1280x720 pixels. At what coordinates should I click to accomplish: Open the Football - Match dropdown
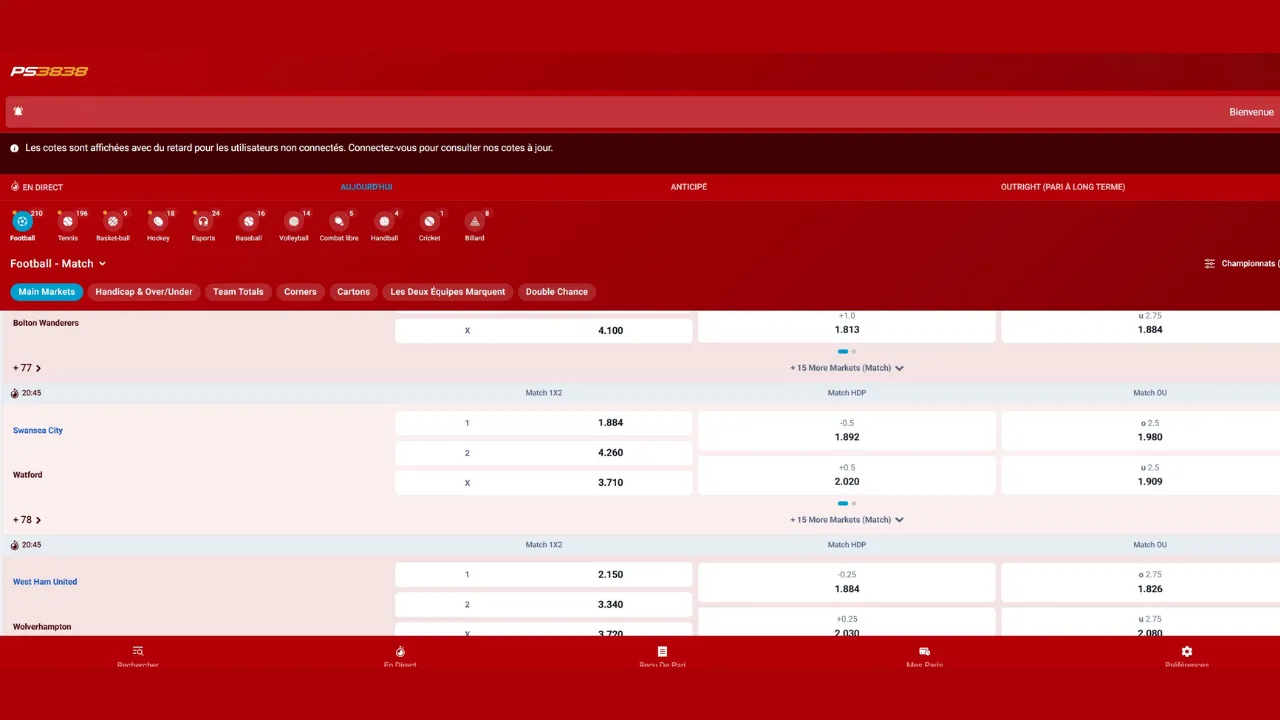(x=58, y=264)
